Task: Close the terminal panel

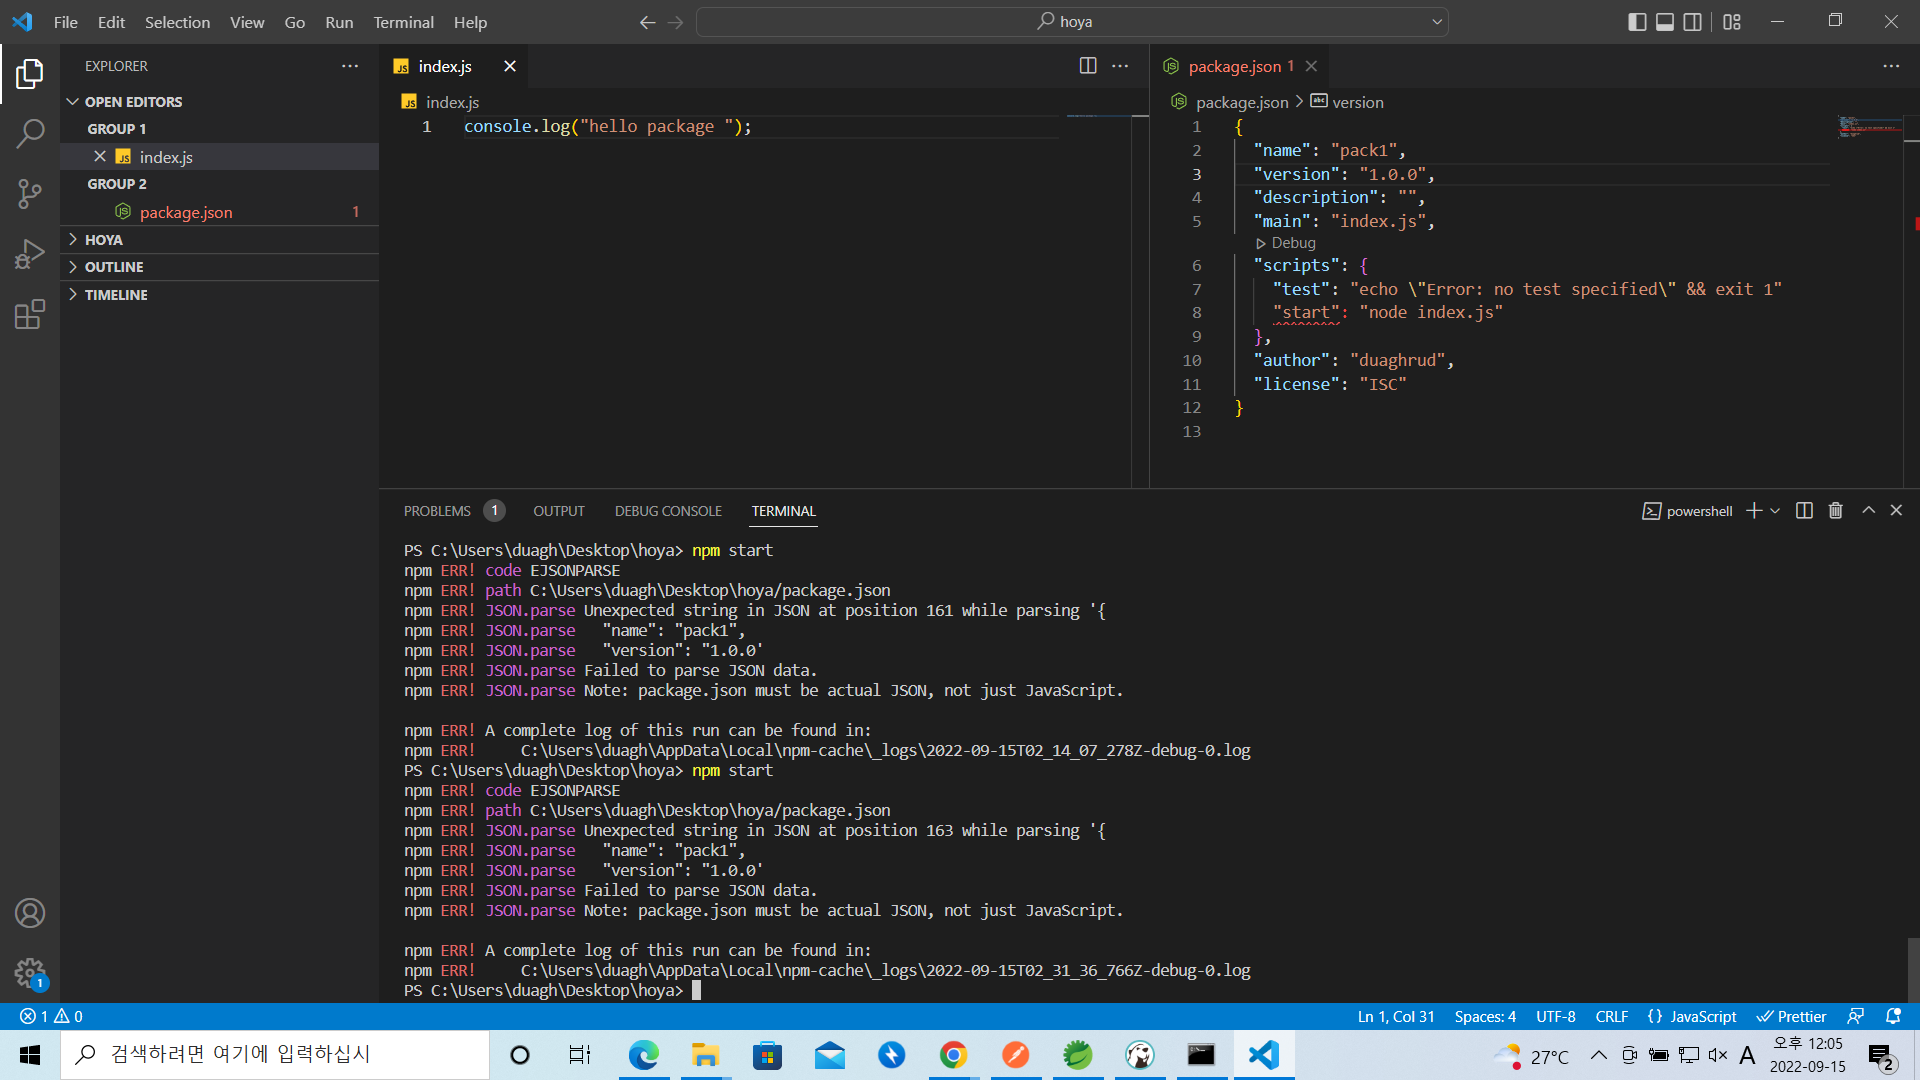Action: pos(1896,511)
